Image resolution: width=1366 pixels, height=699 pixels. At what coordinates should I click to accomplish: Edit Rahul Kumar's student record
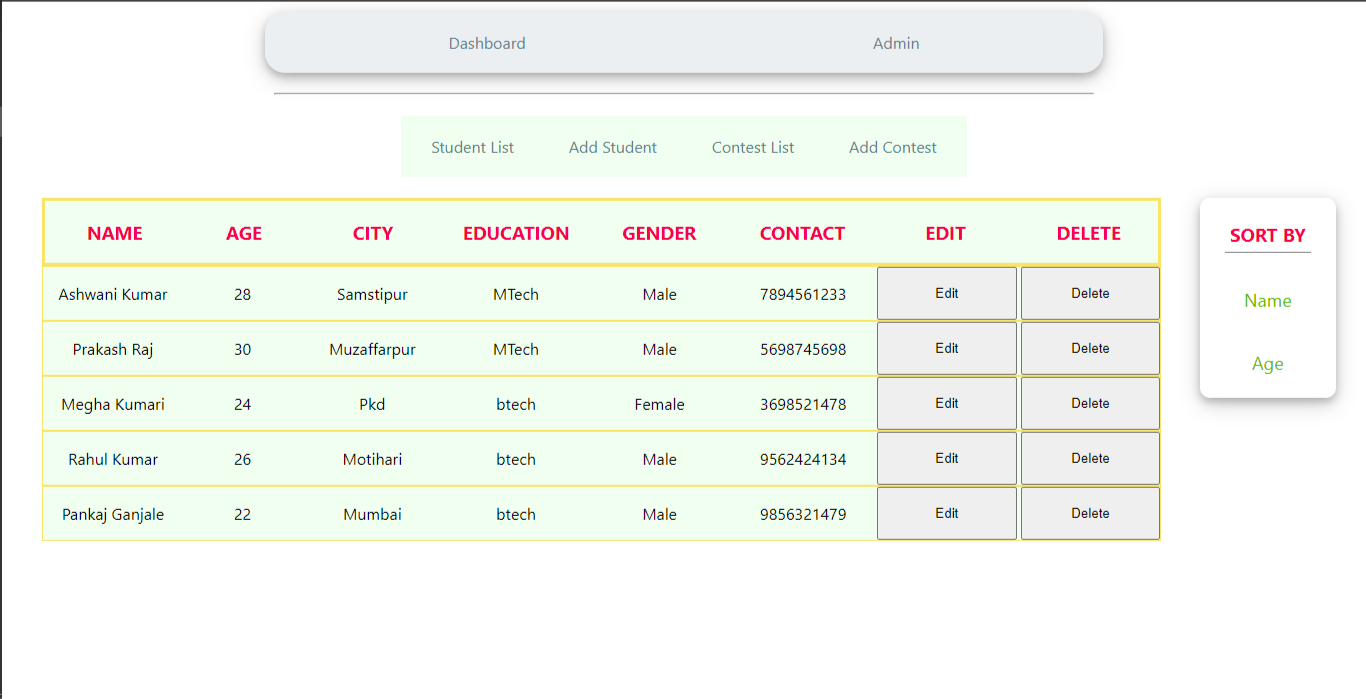(x=946, y=457)
